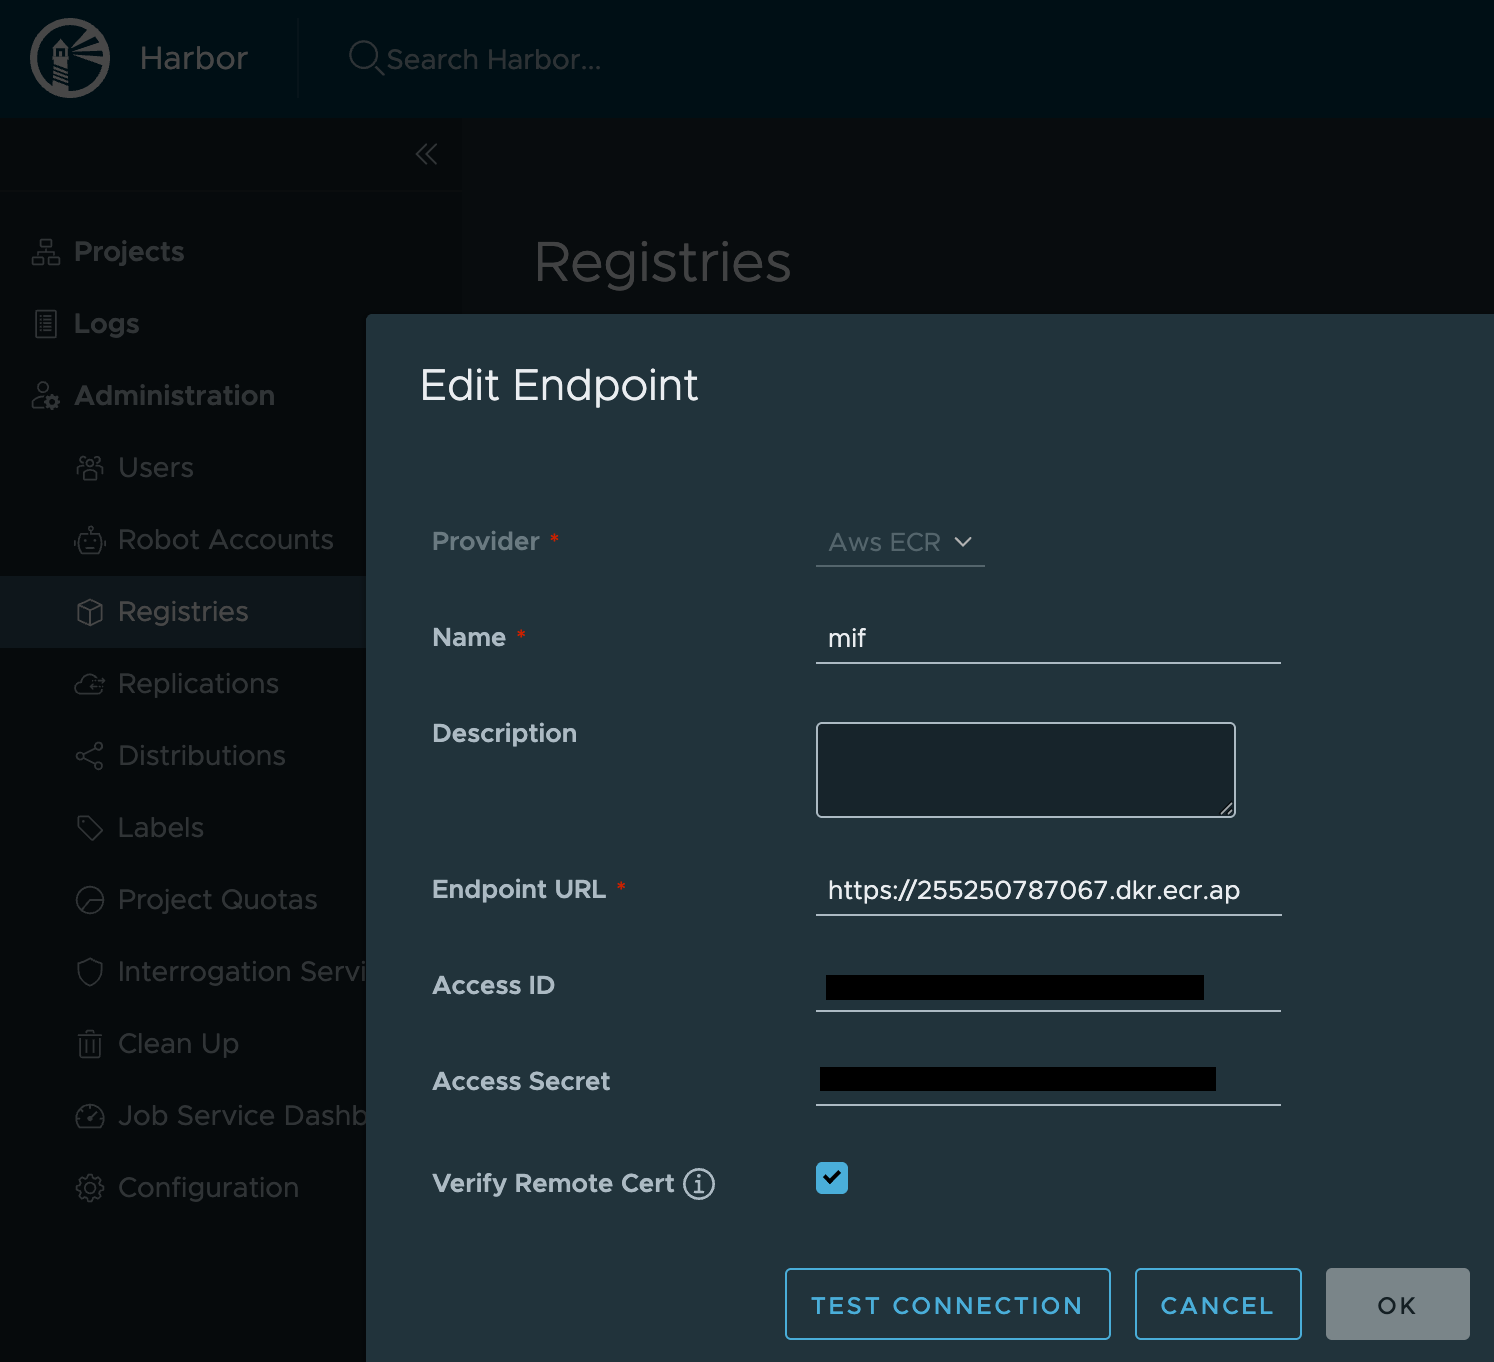Viewport: 1494px width, 1362px height.
Task: Click the TEST CONNECTION button
Action: click(947, 1304)
